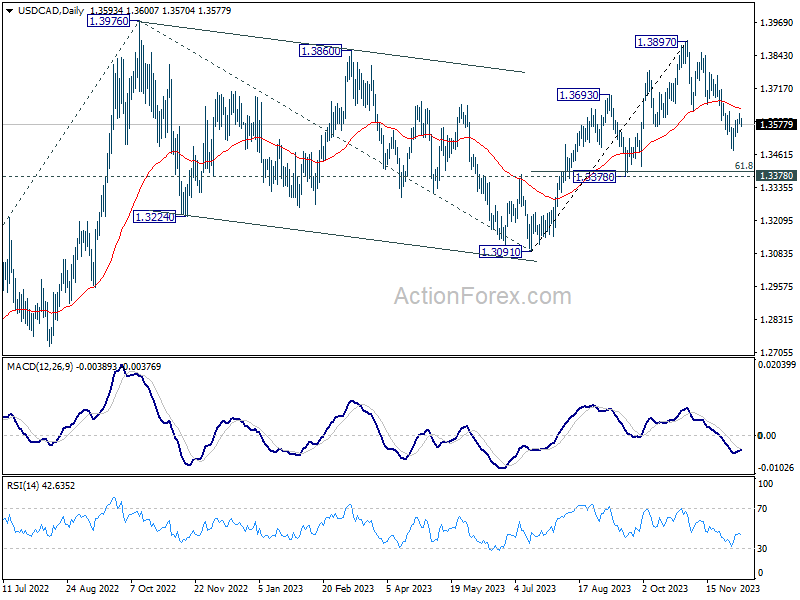Click the 2 Oct 2023 date label
Image resolution: width=800 pixels, height=600 pixels.
(665, 588)
